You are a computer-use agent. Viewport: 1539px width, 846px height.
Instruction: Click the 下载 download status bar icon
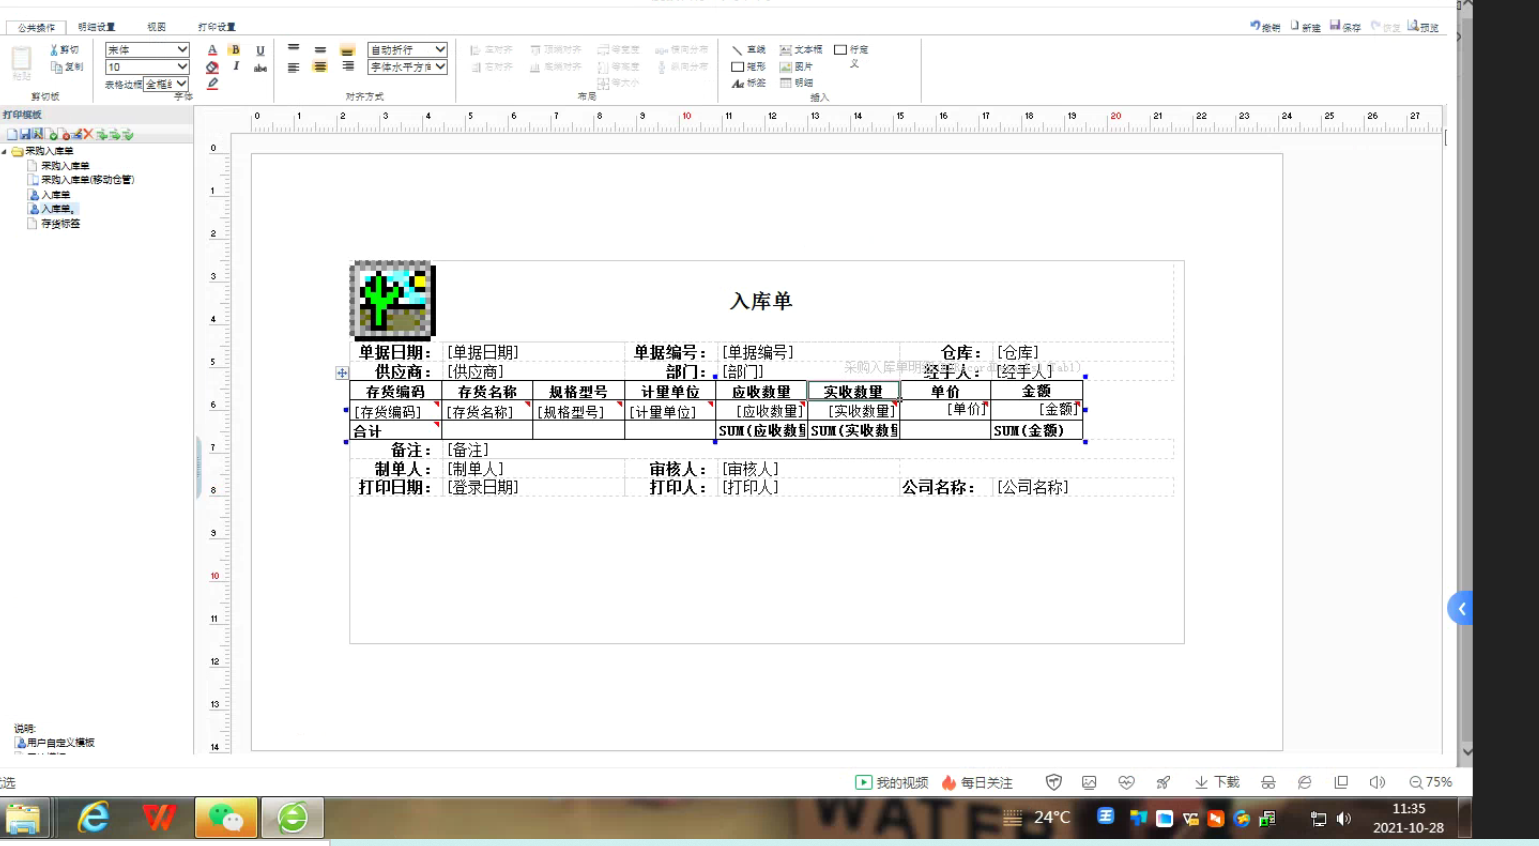click(x=1217, y=783)
